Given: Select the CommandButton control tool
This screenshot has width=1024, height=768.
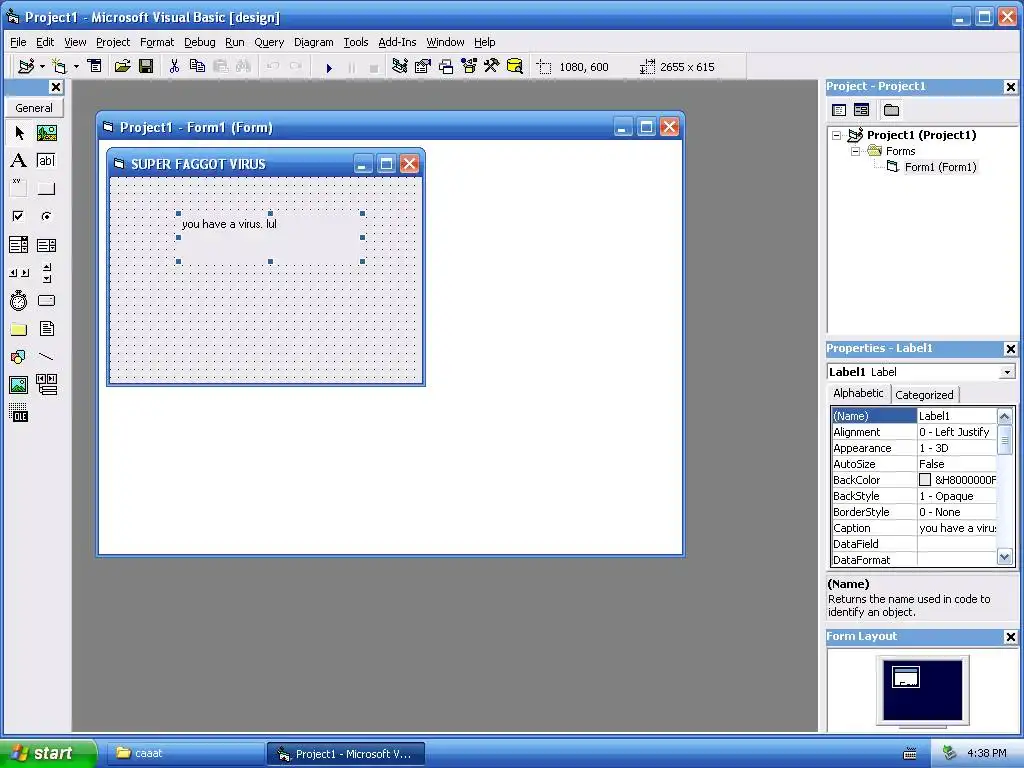Looking at the screenshot, I should (46, 189).
